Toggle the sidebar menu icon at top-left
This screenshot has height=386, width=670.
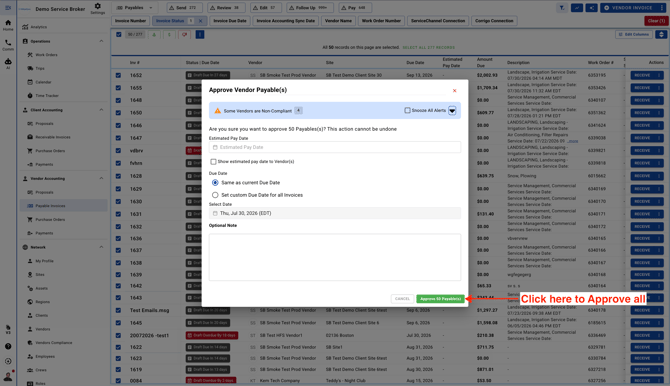coord(8,8)
